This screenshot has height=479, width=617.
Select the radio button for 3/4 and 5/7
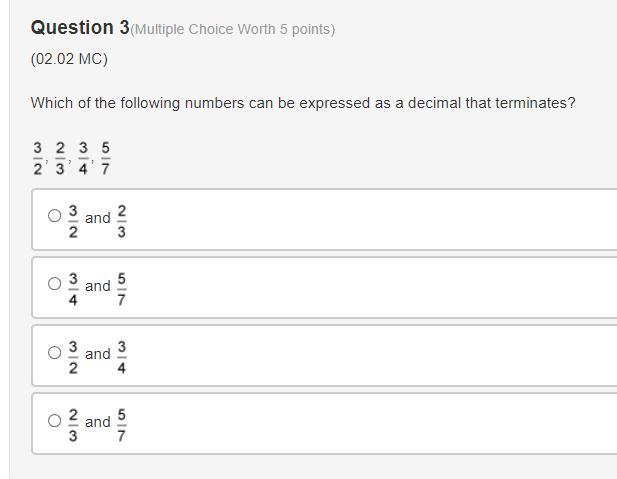coord(54,284)
